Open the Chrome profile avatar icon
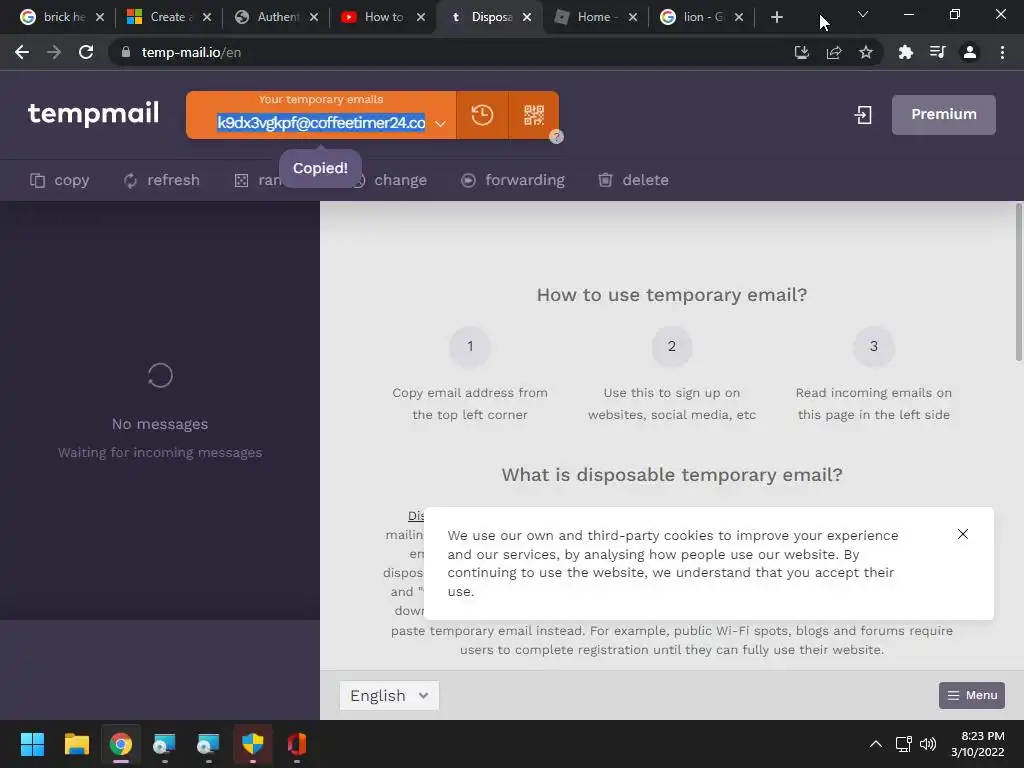 [970, 52]
